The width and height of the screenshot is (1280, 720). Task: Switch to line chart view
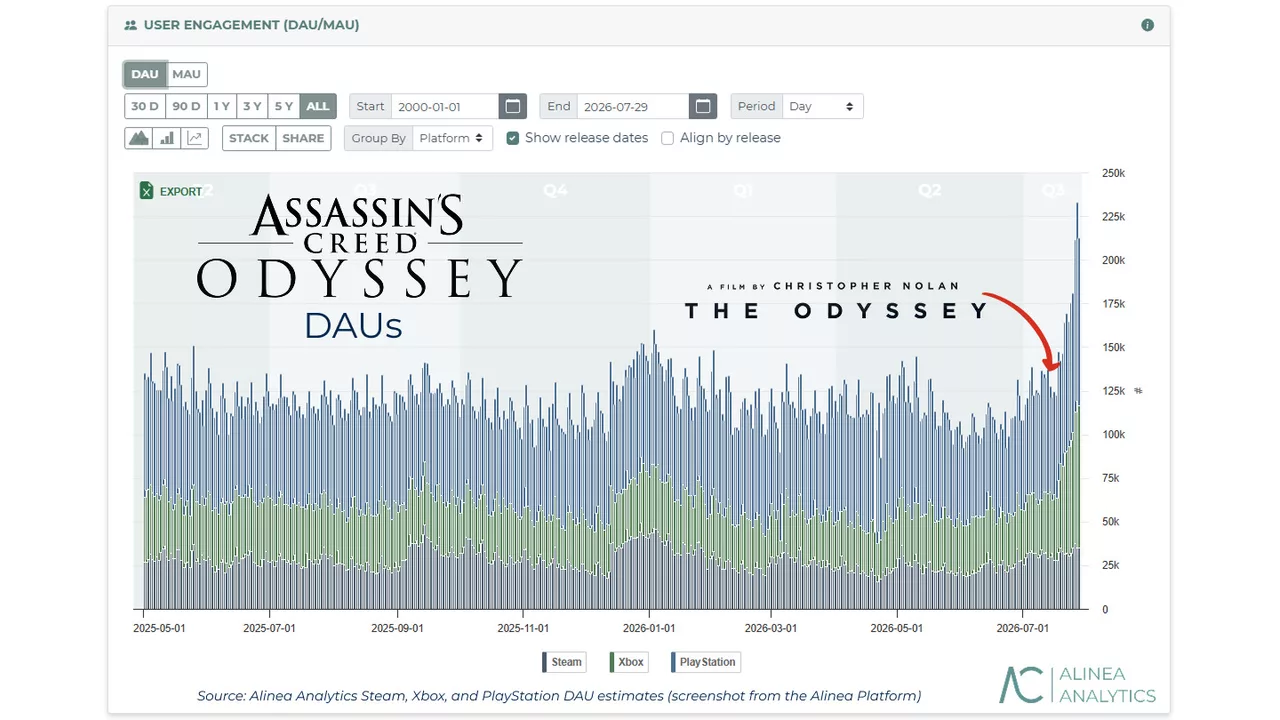coord(195,138)
